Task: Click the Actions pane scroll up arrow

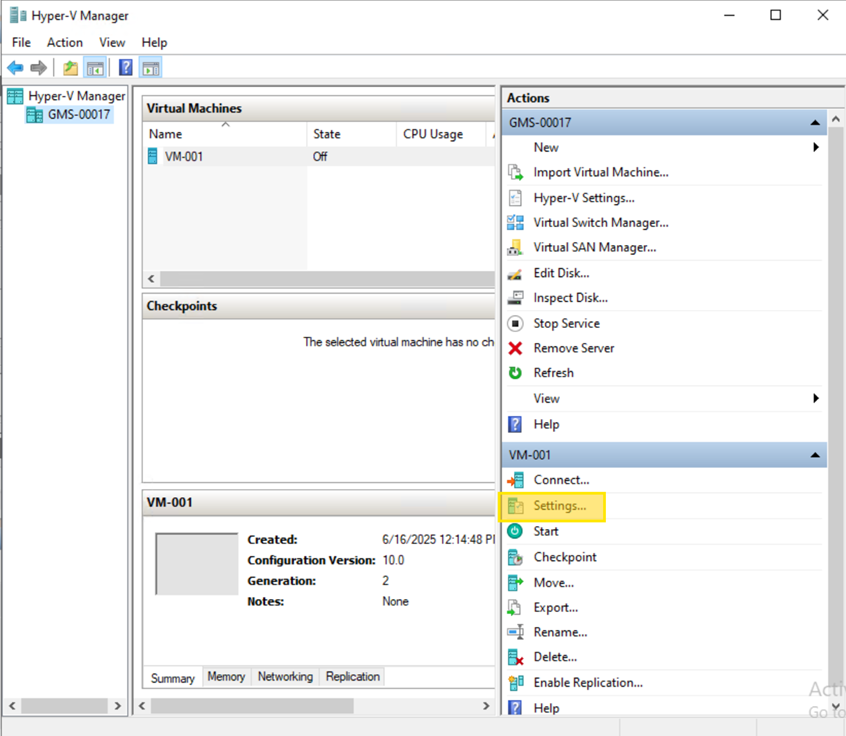Action: [836, 119]
